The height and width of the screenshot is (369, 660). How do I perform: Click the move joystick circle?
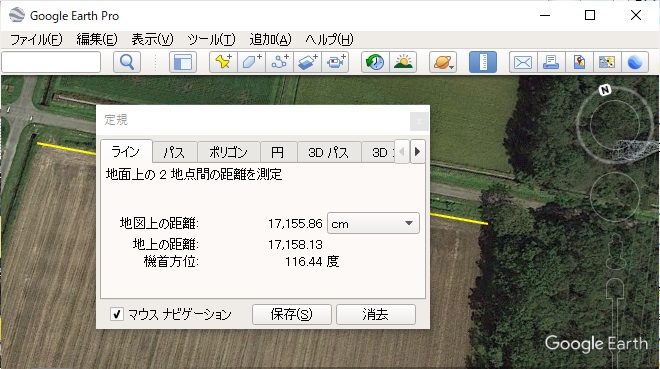click(615, 196)
